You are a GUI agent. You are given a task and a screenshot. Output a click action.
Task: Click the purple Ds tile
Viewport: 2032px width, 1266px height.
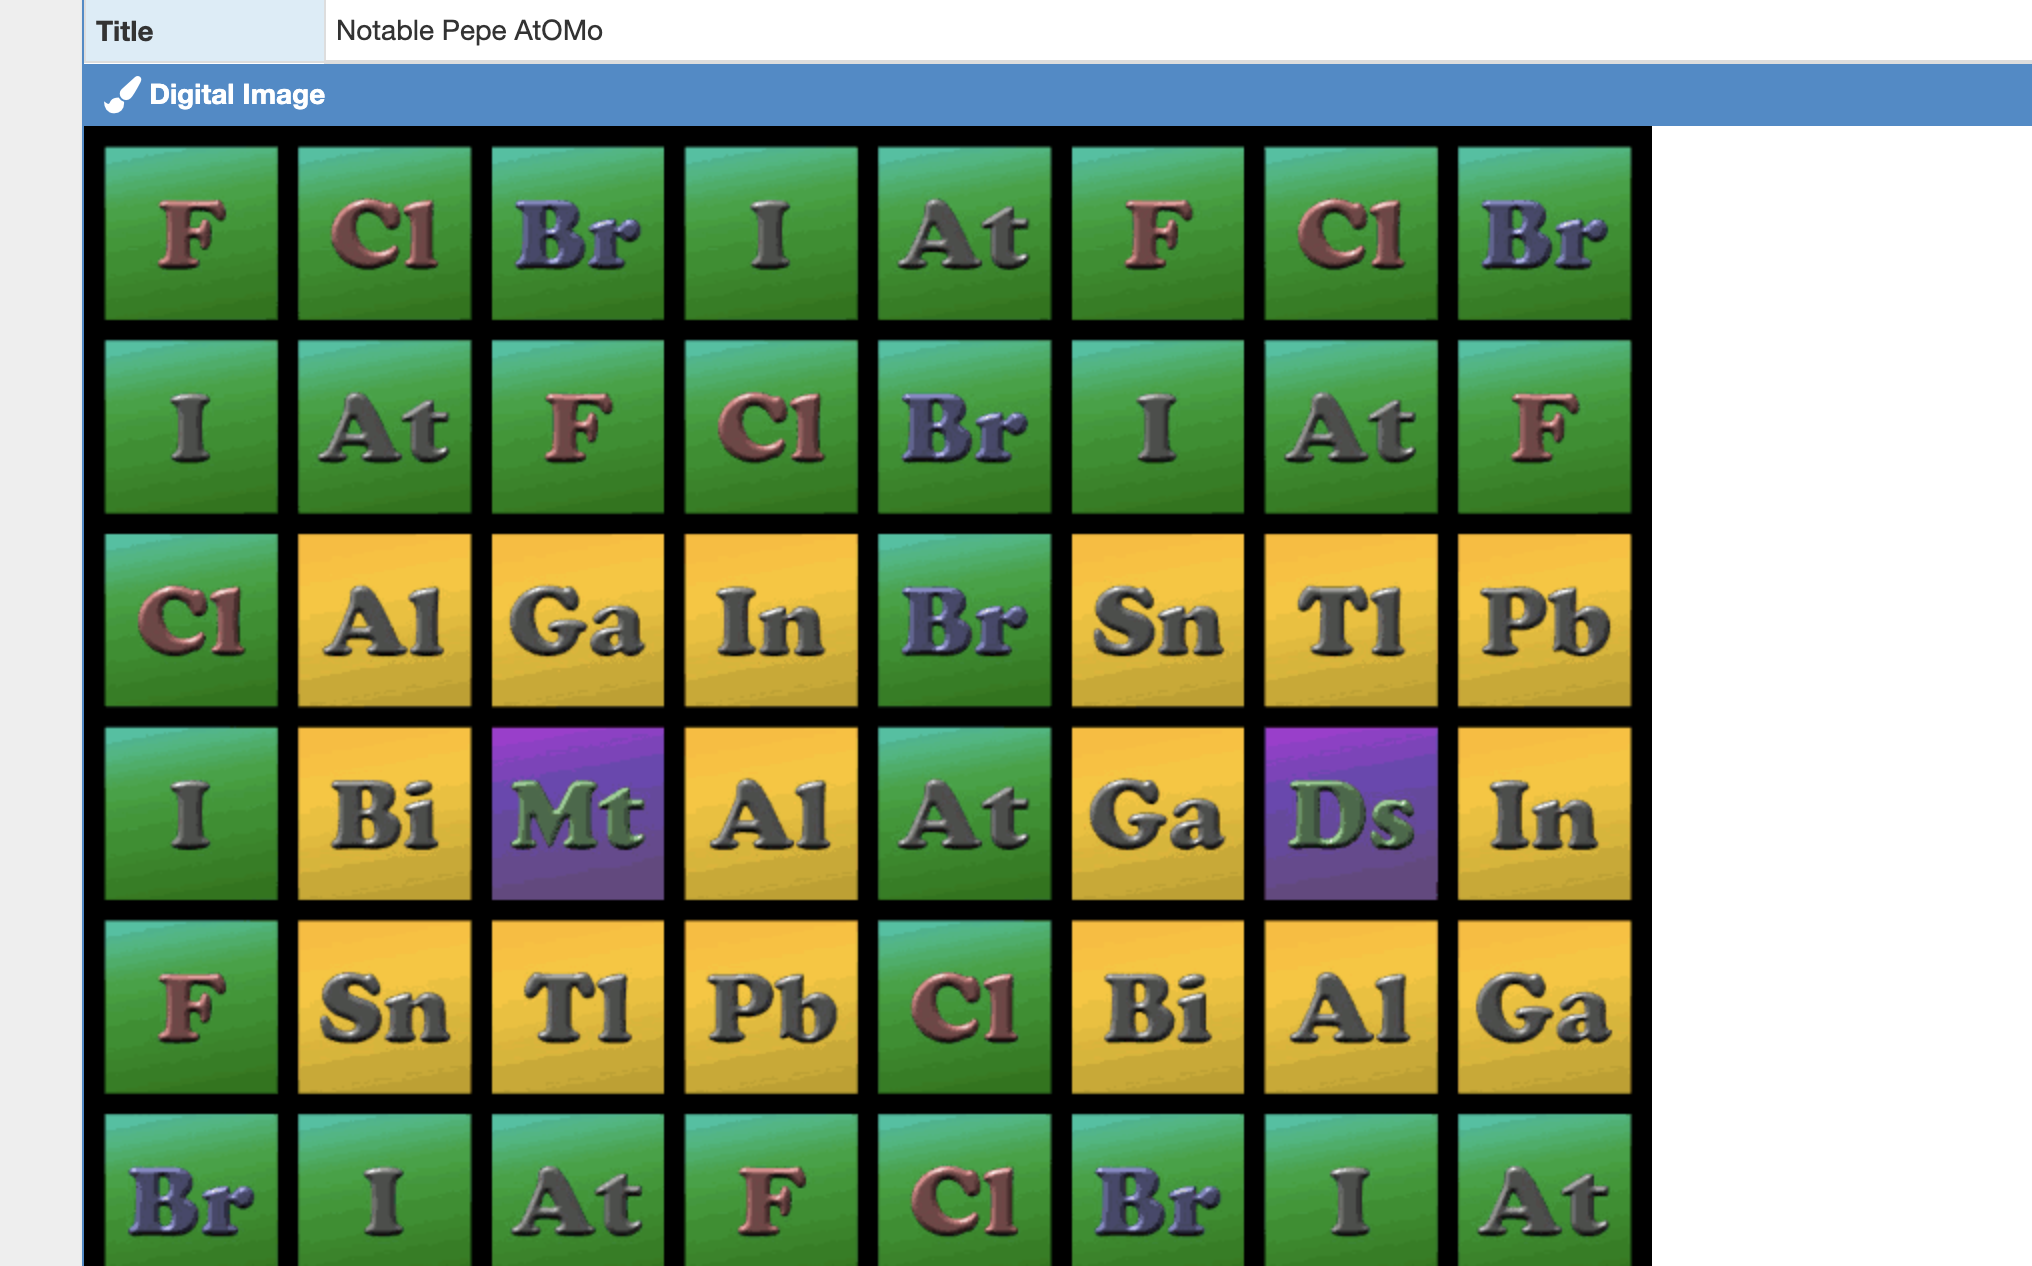click(x=1350, y=813)
